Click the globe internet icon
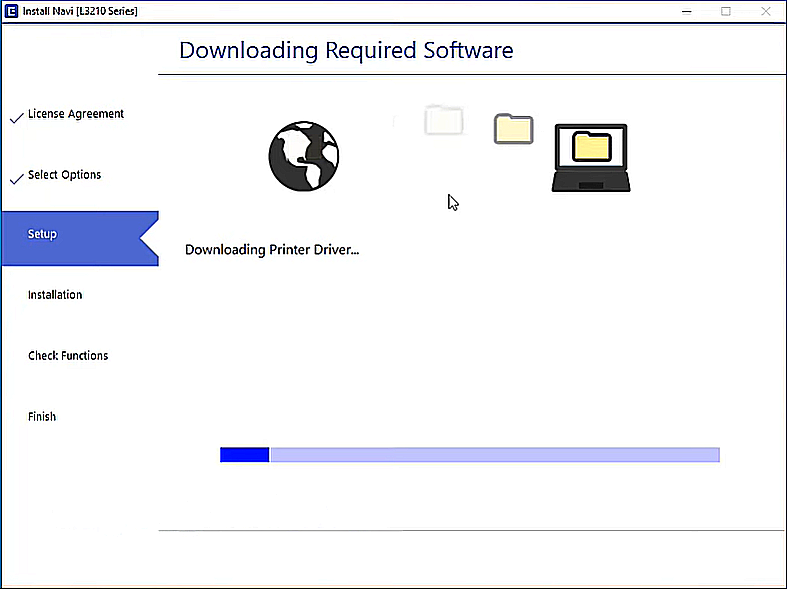787x589 pixels. coord(304,157)
